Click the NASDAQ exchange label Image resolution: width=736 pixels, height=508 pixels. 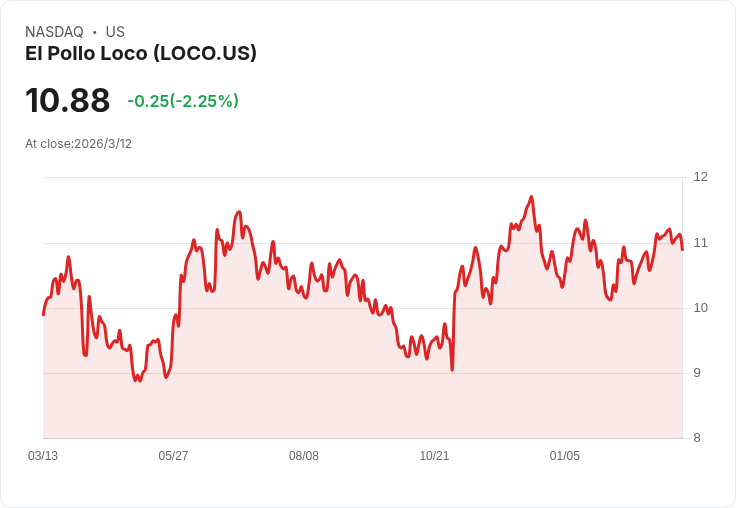[54, 32]
